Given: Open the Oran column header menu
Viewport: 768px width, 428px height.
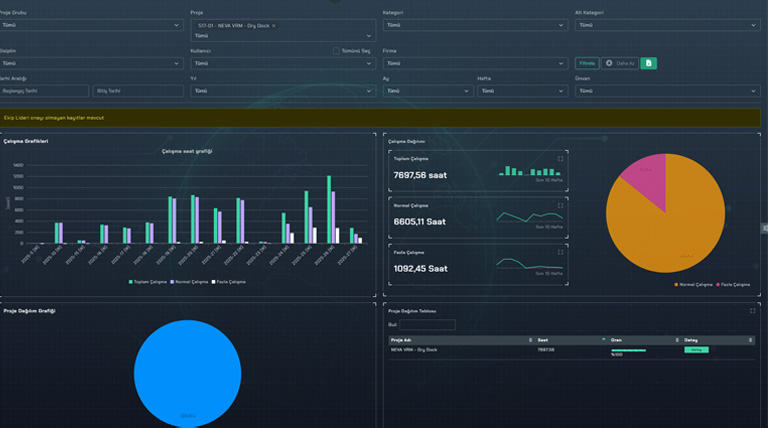Looking at the screenshot, I should click(x=678, y=340).
